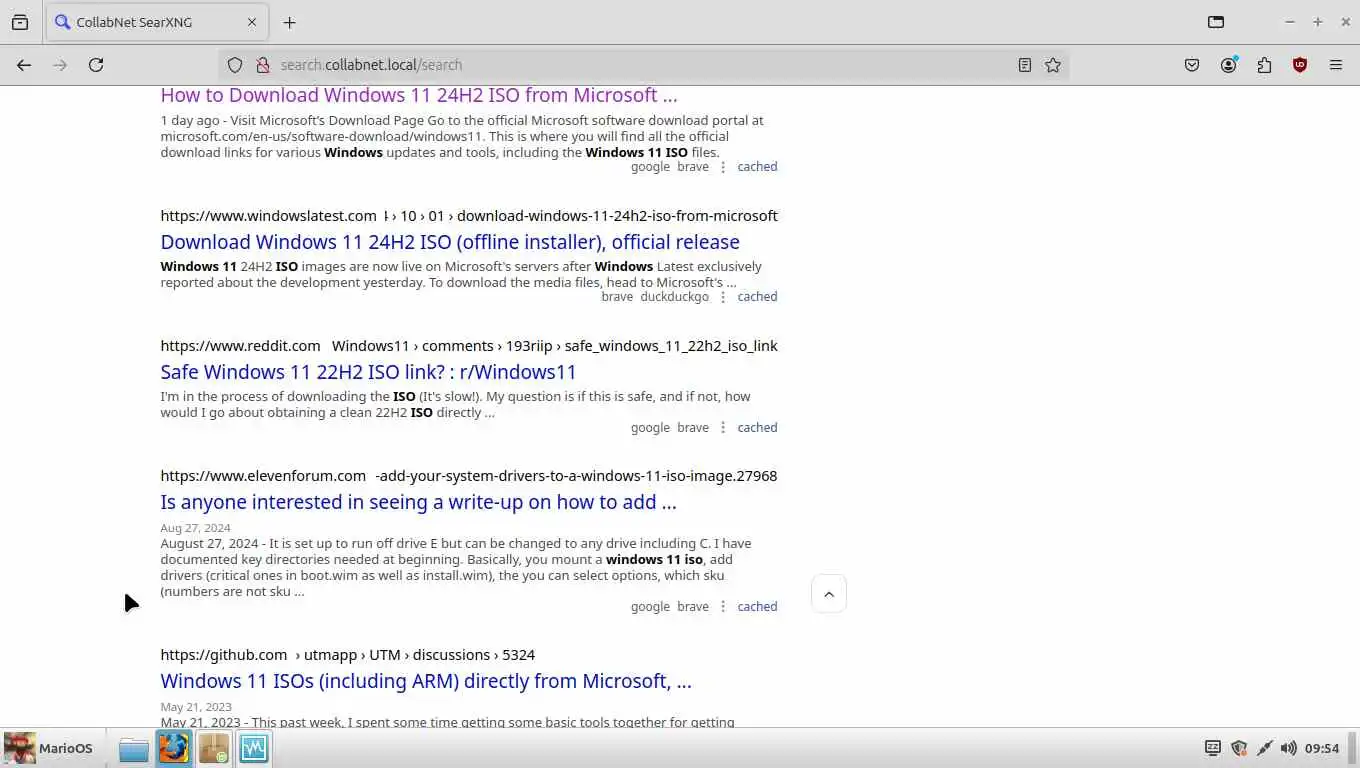
Task: Click 'google' engine label on Reddit result
Action: 650,428
